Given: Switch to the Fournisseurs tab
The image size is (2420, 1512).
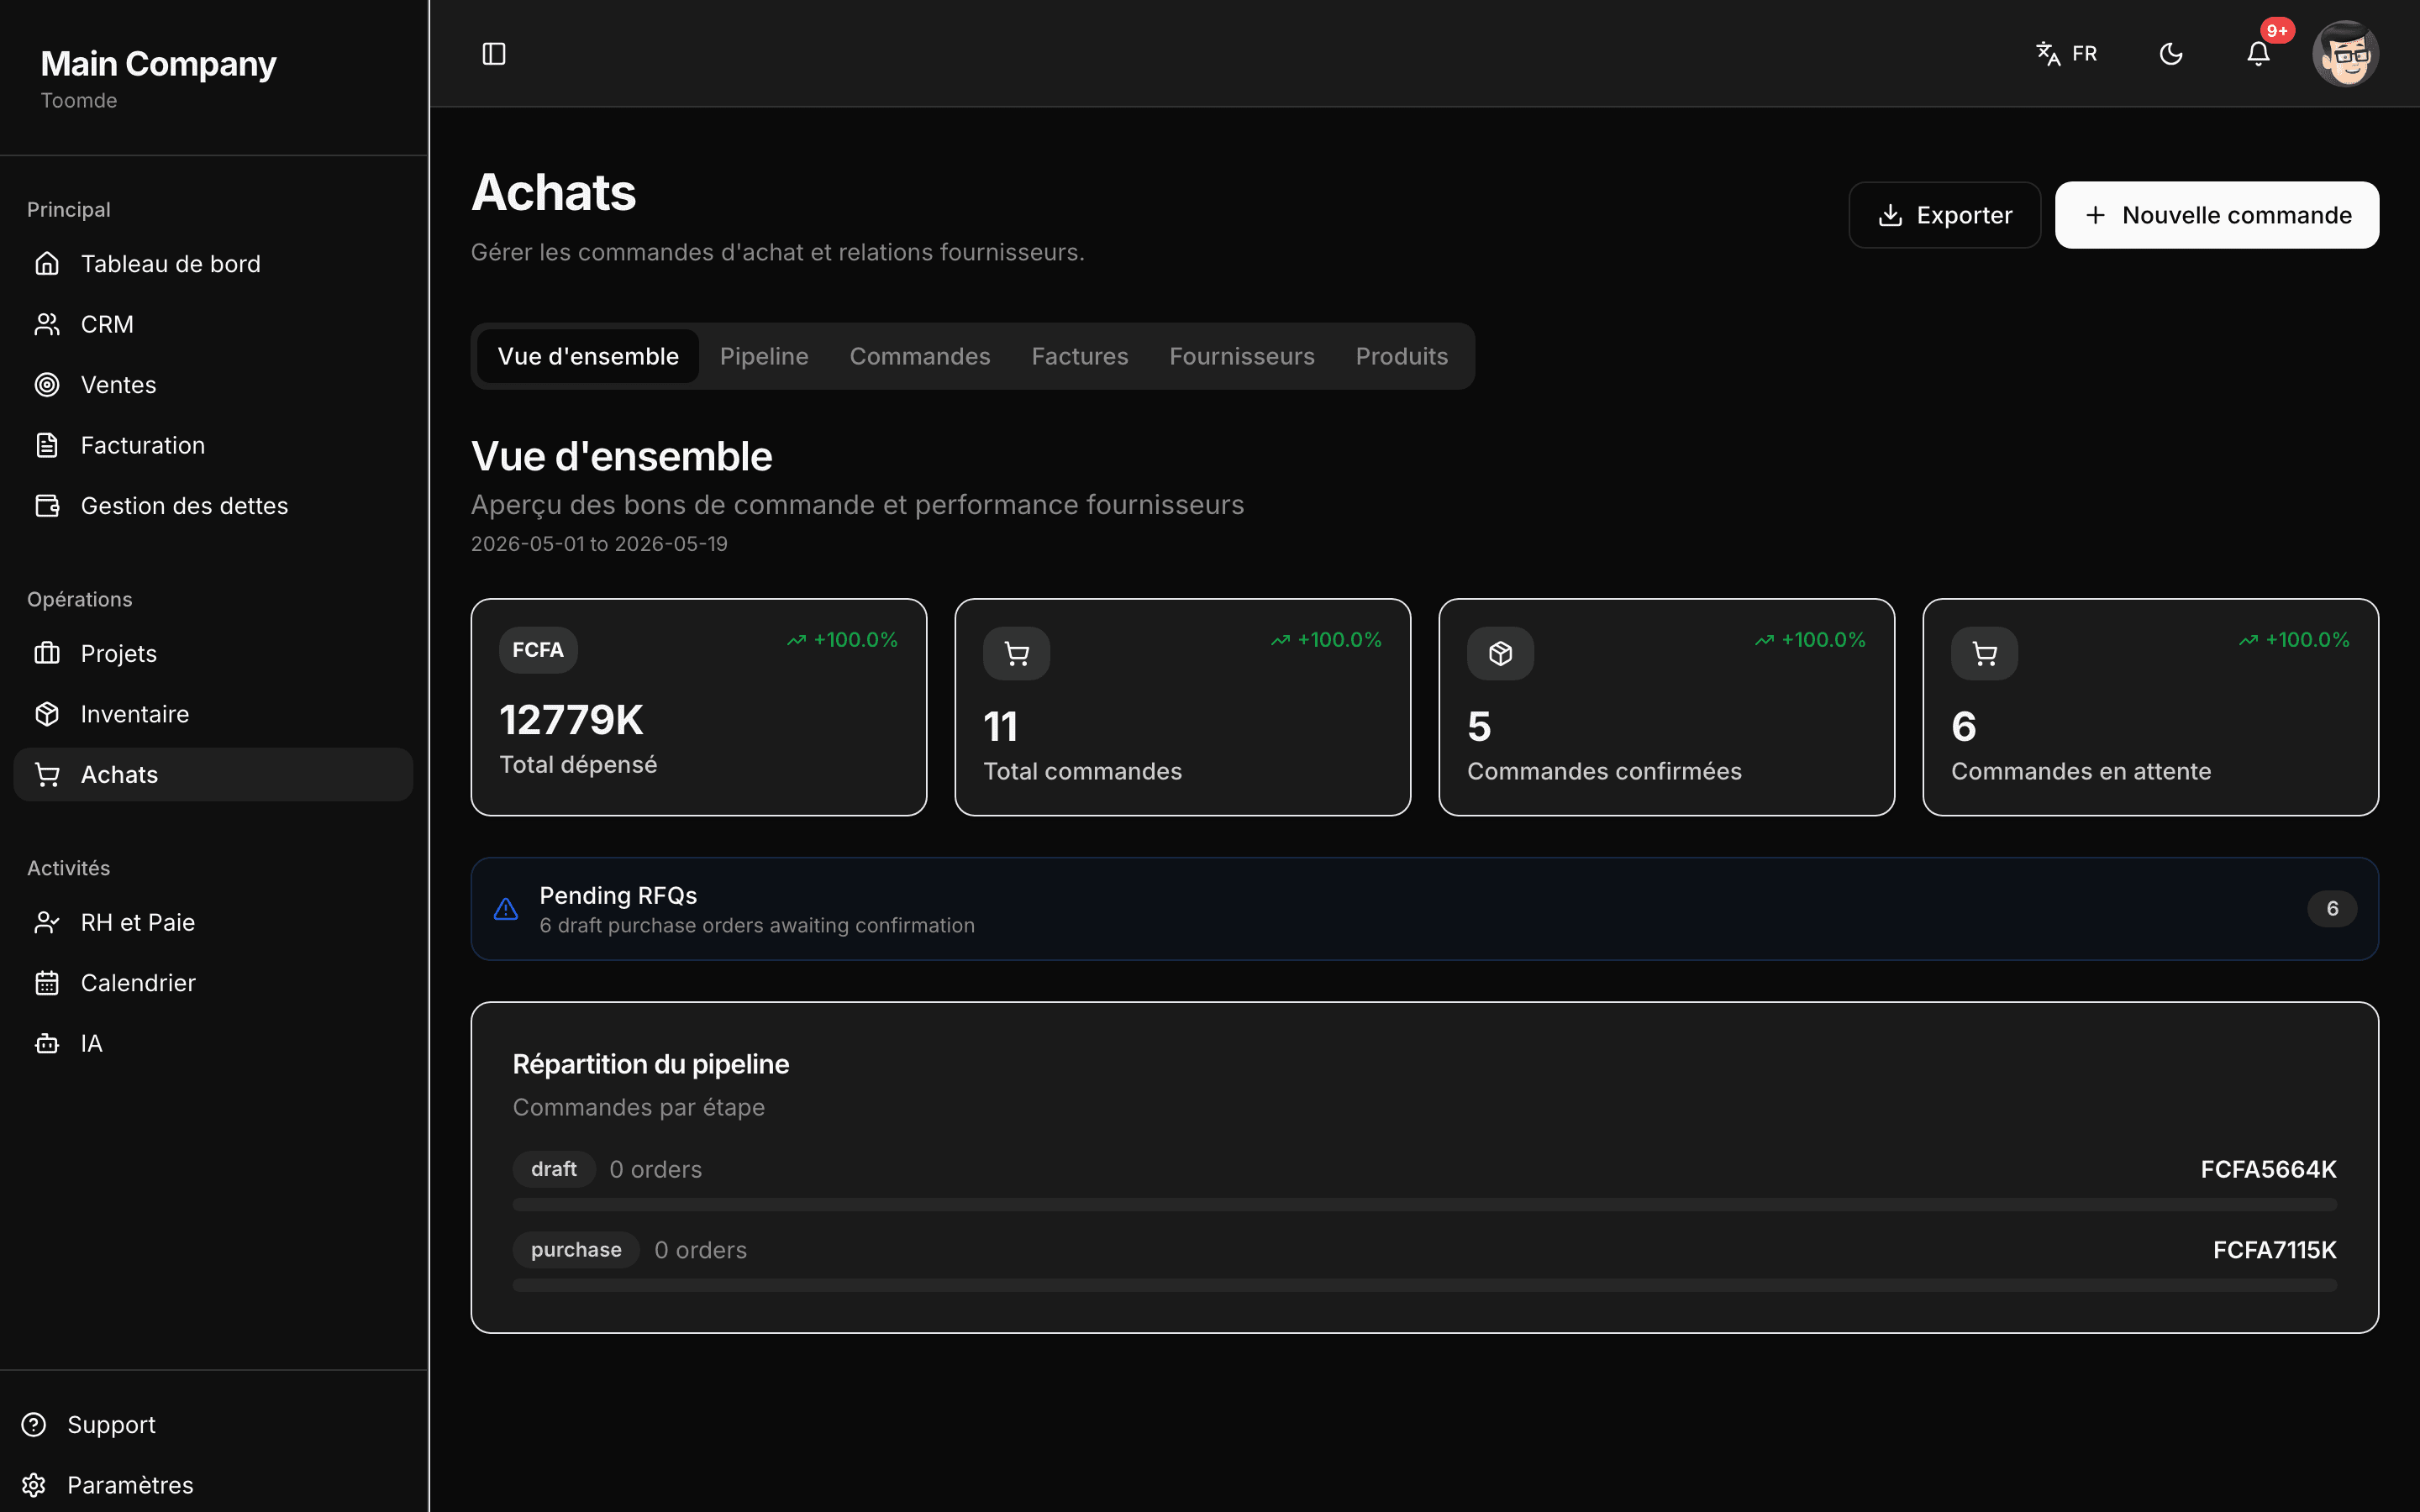Looking at the screenshot, I should tap(1242, 356).
